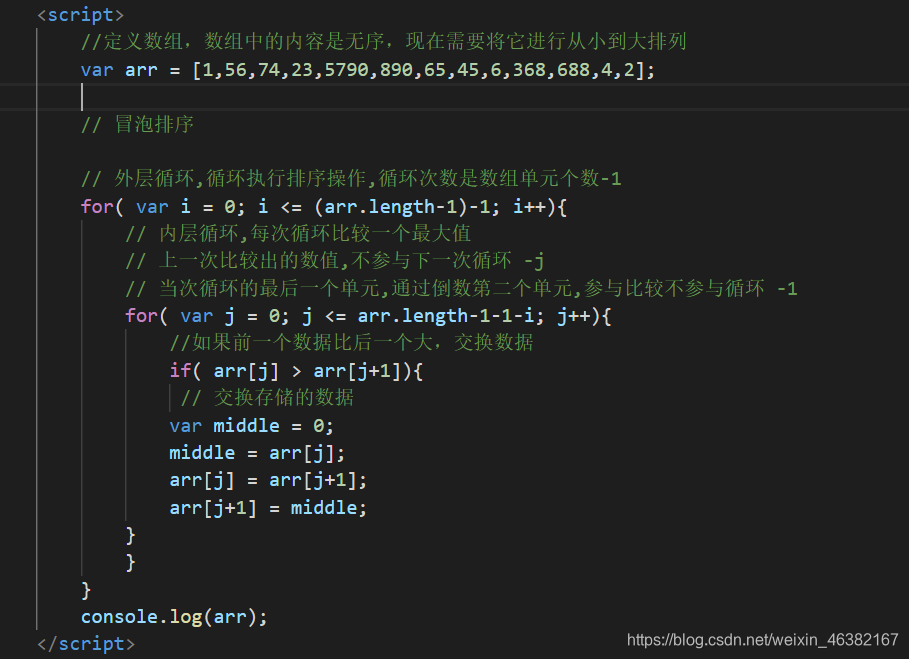Click the outer 'for( var i = 0' line
Image resolution: width=909 pixels, height=659 pixels.
323,207
